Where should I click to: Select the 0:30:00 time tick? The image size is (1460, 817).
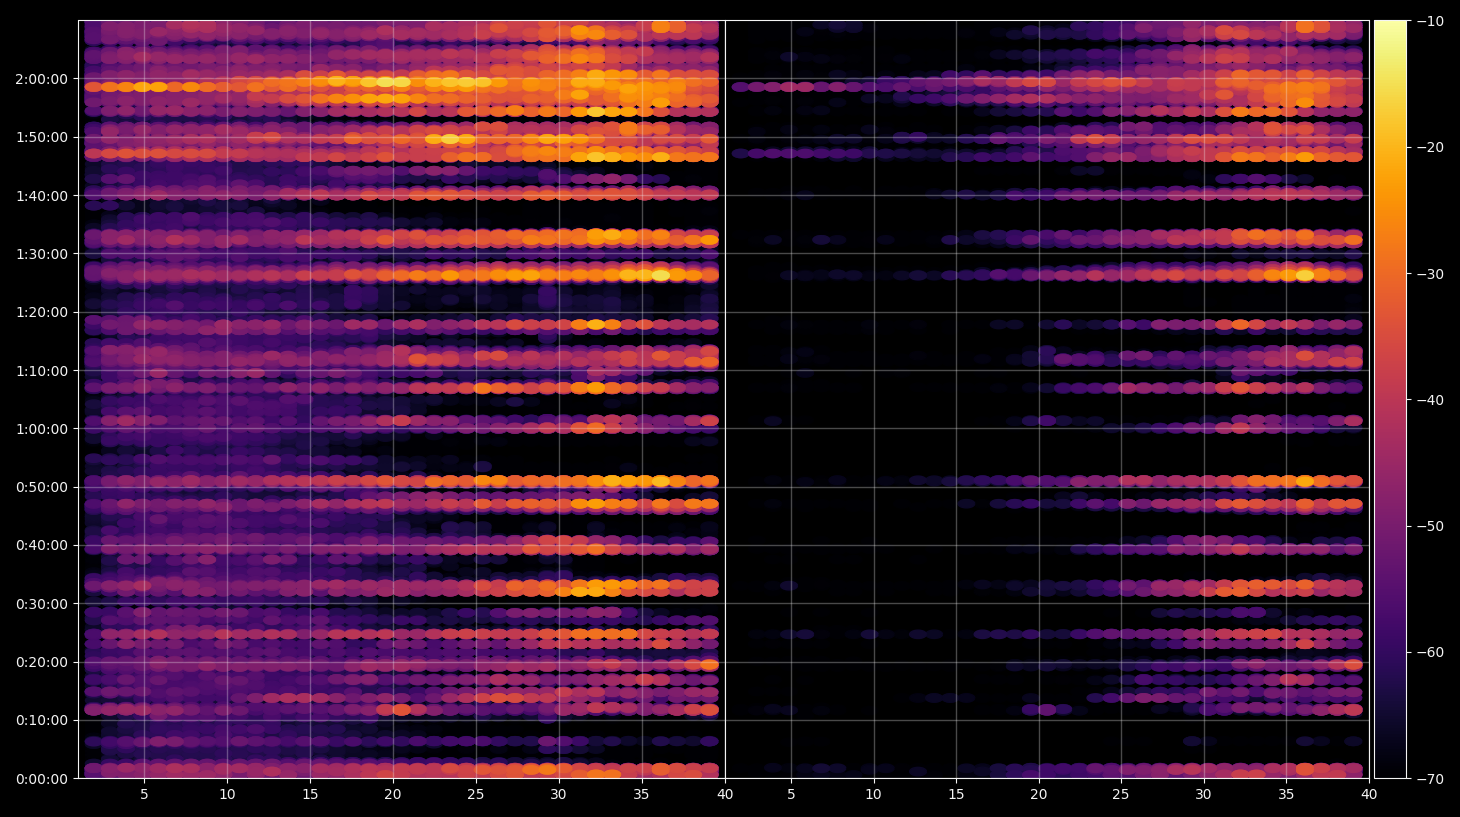coord(42,604)
